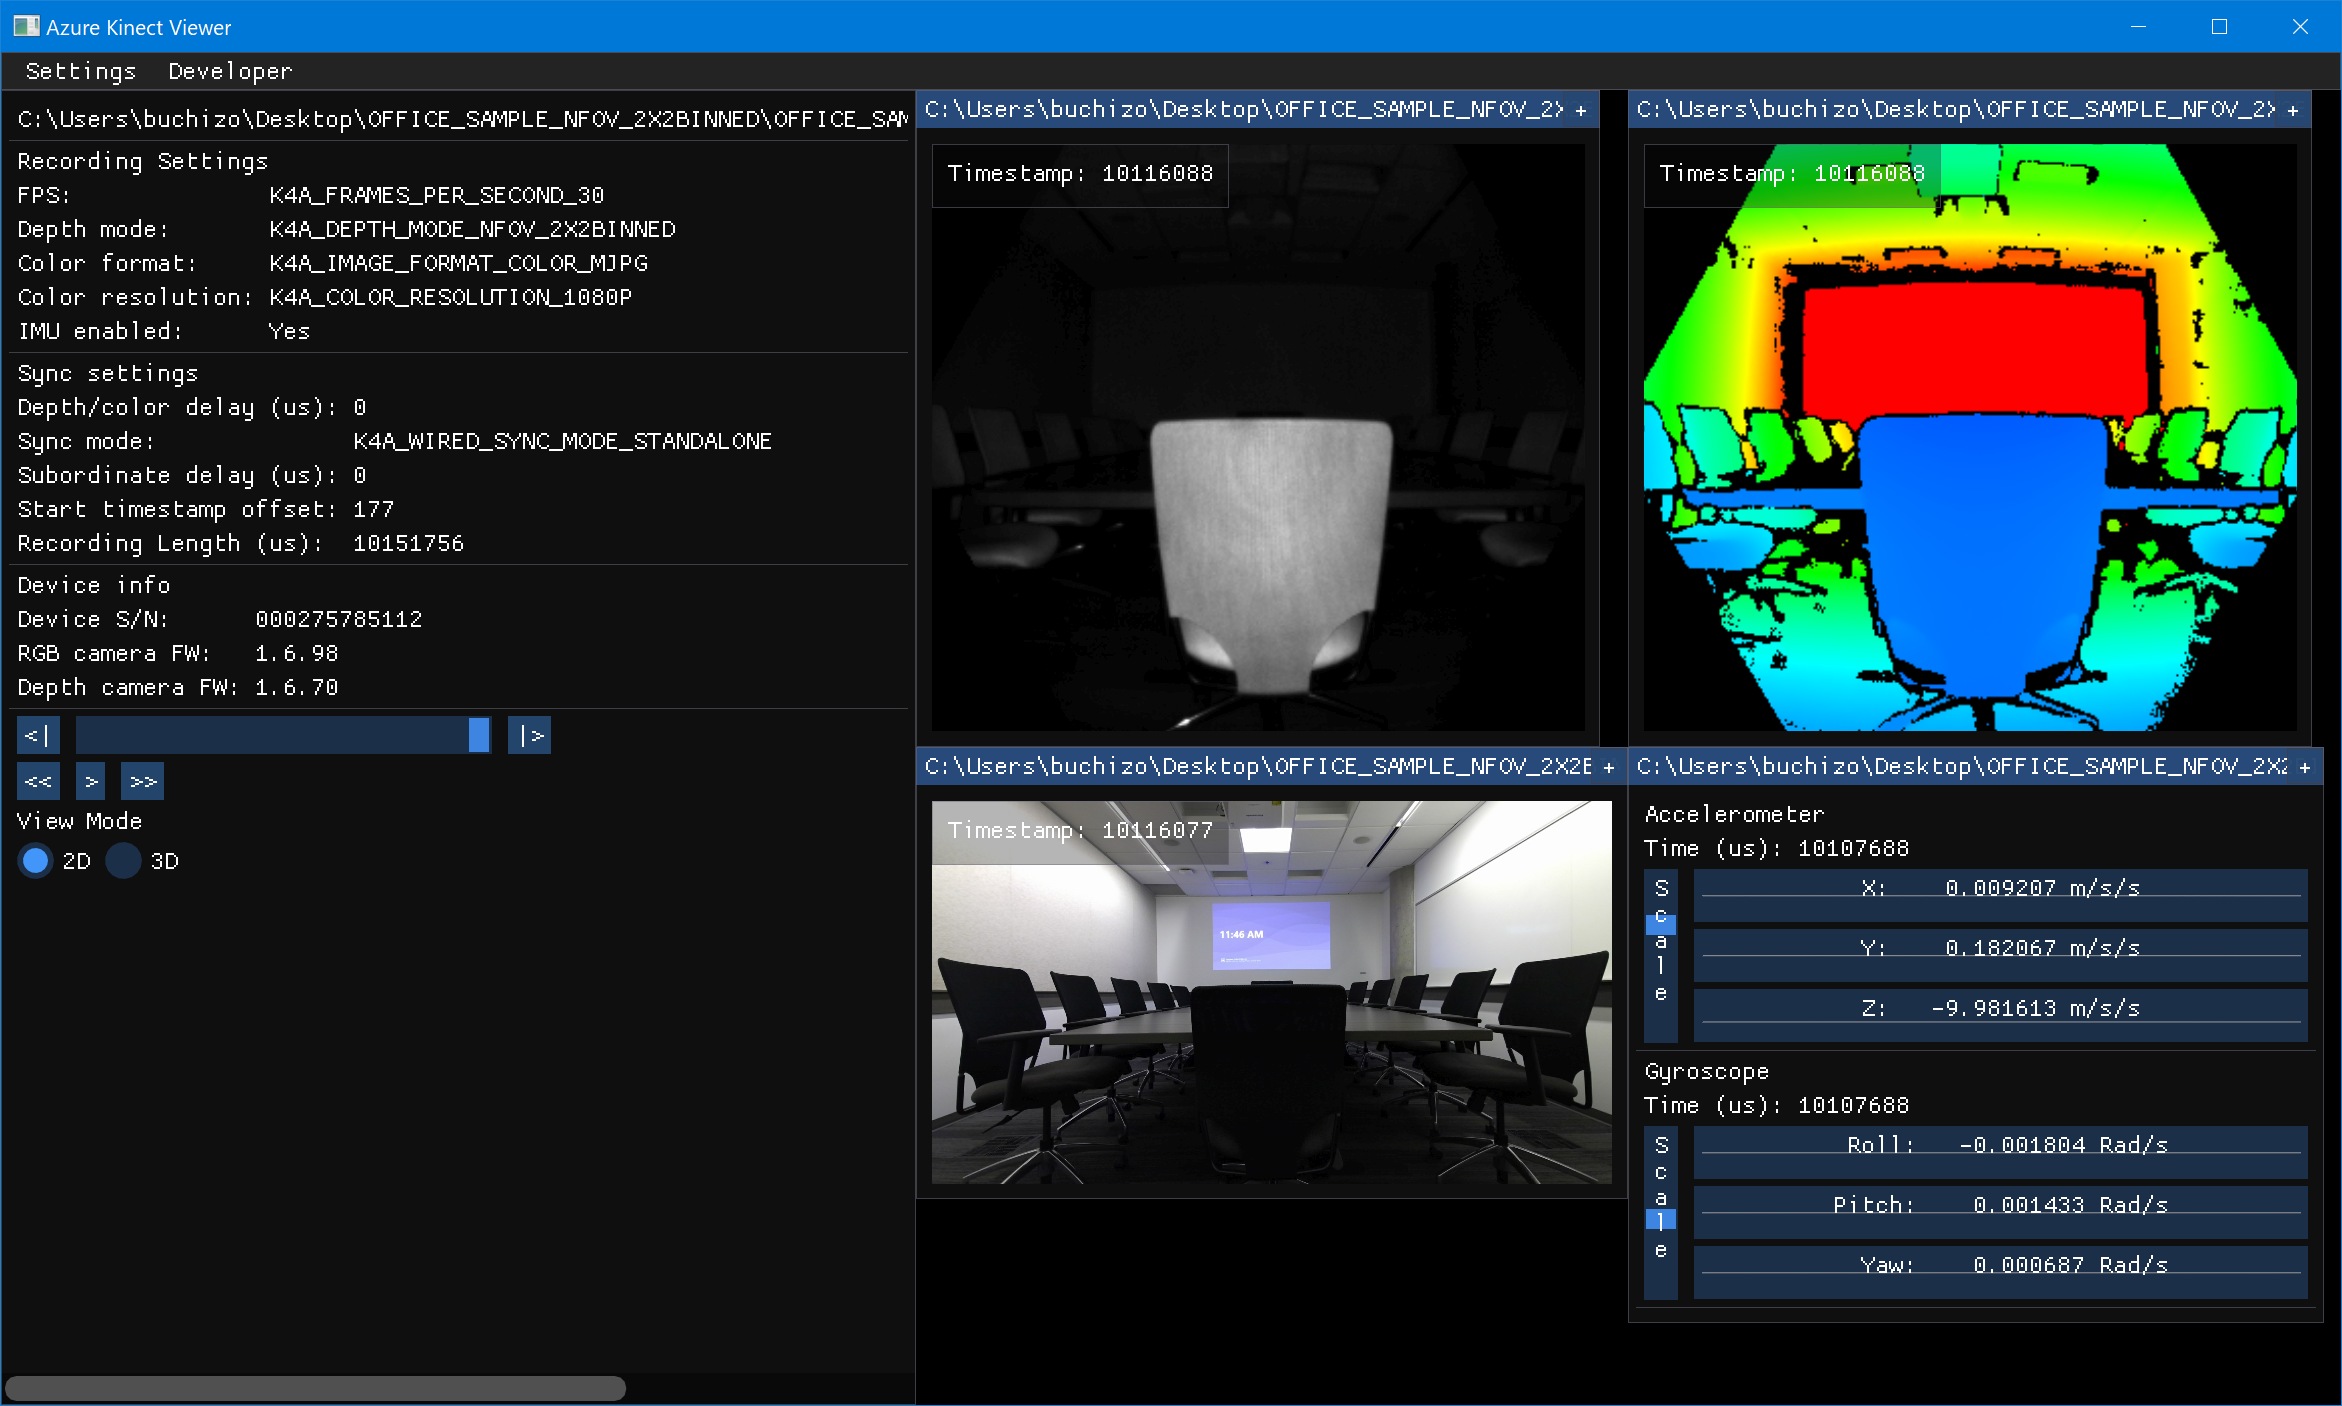Image resolution: width=2342 pixels, height=1406 pixels.
Task: Click the infrared view window title tab
Action: coord(1257,110)
